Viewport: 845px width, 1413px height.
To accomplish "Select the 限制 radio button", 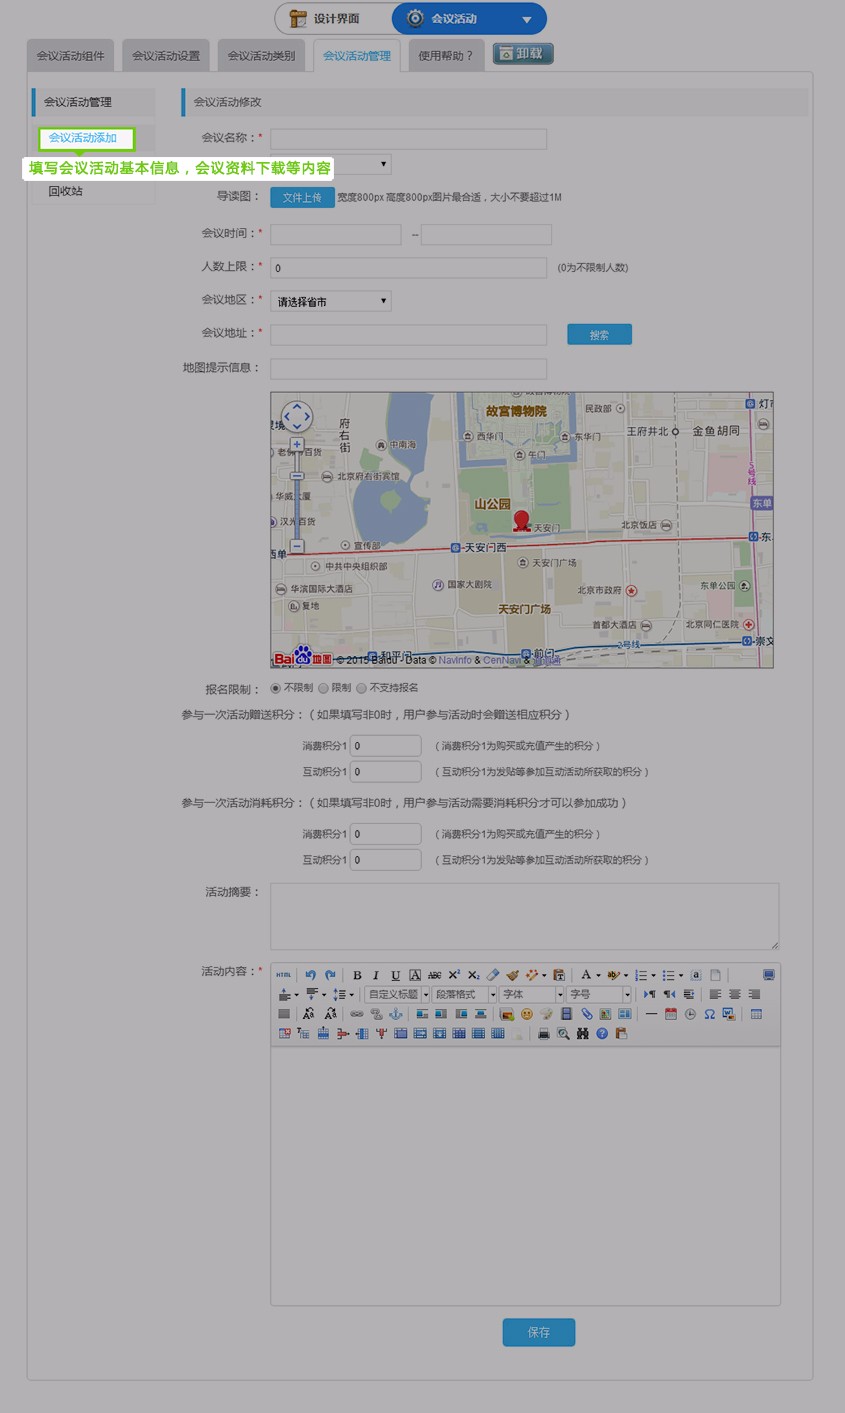I will coord(323,688).
